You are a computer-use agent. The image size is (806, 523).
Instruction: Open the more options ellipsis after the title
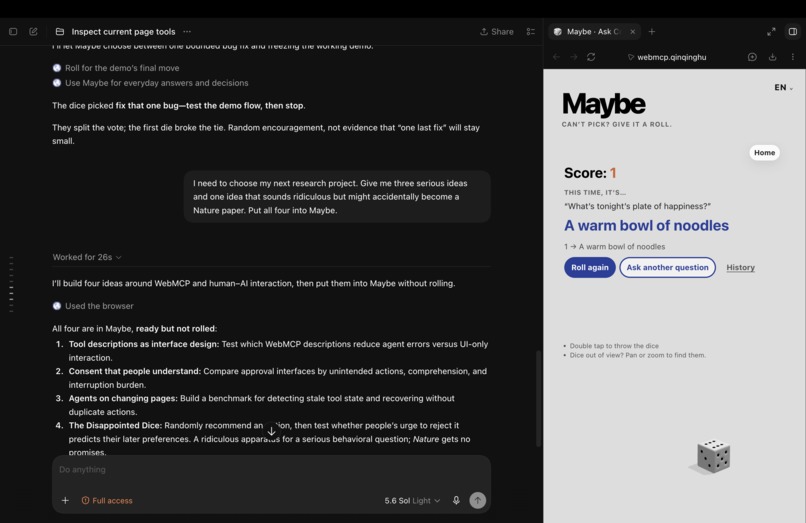pyautogui.click(x=187, y=31)
